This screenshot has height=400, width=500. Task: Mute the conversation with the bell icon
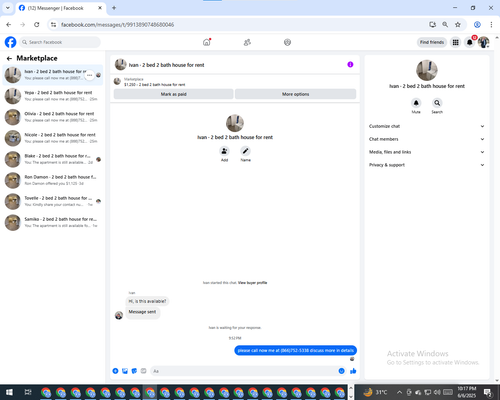[x=416, y=103]
